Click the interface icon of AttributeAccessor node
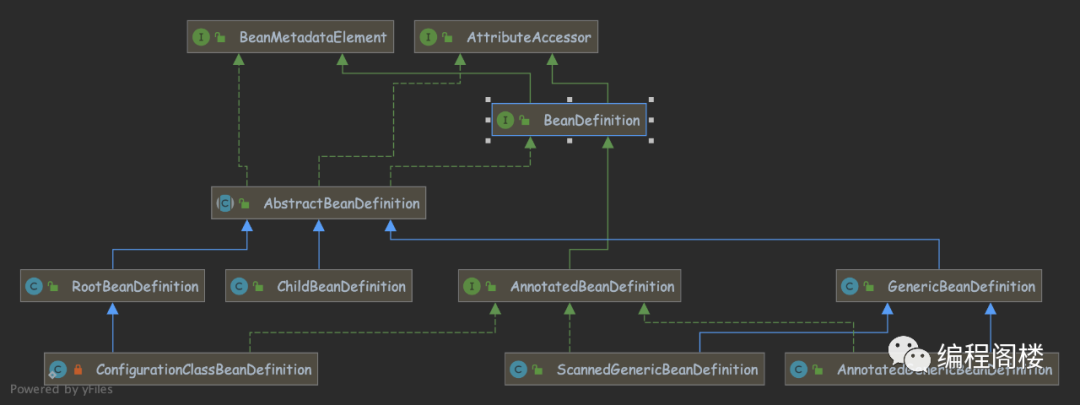1080x405 pixels. [428, 38]
